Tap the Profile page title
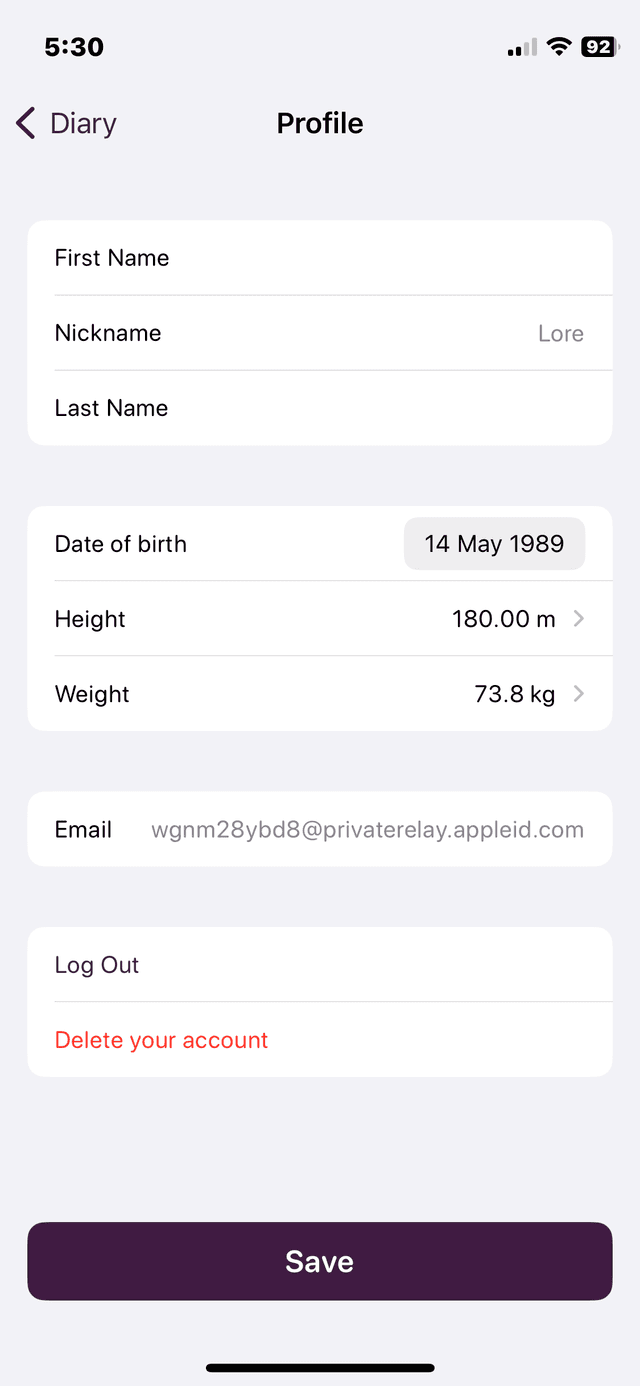 320,123
